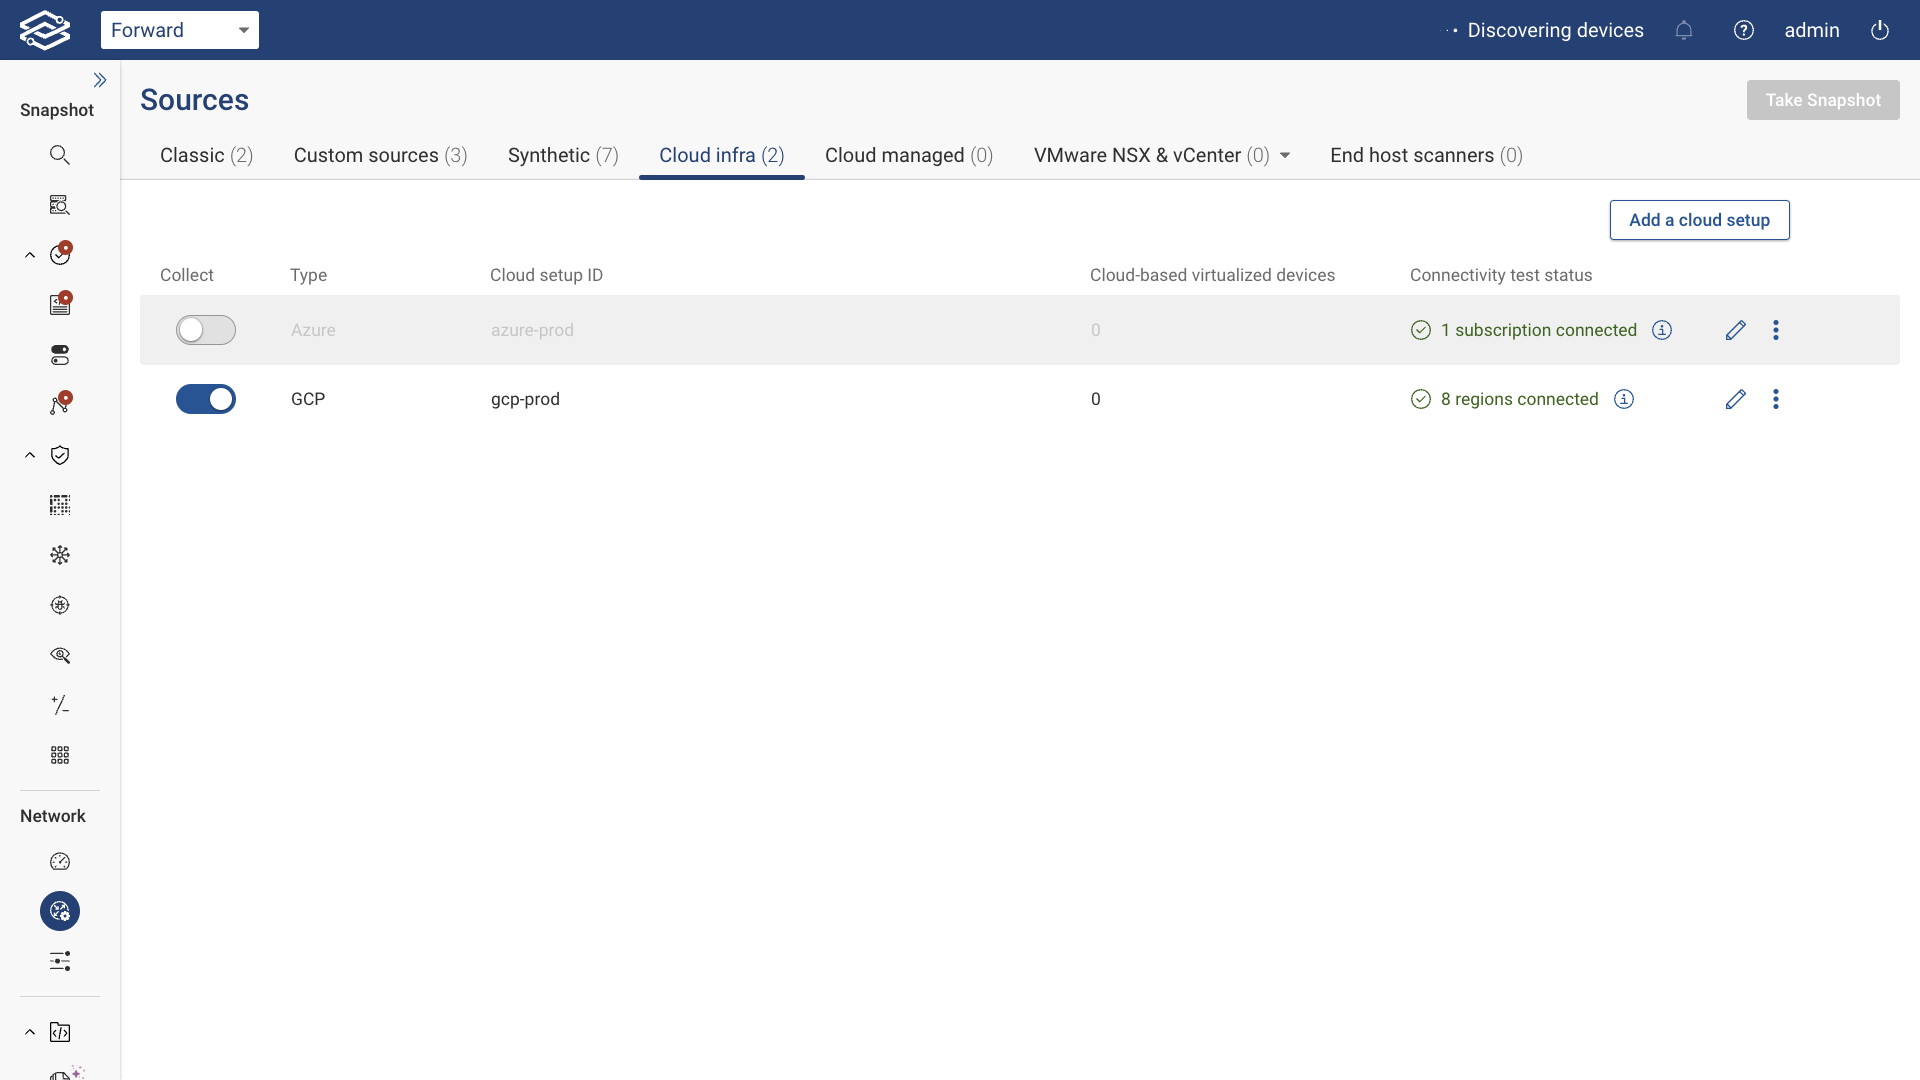This screenshot has height=1080, width=1920.
Task: Open the Classic sources tab
Action: (x=206, y=155)
